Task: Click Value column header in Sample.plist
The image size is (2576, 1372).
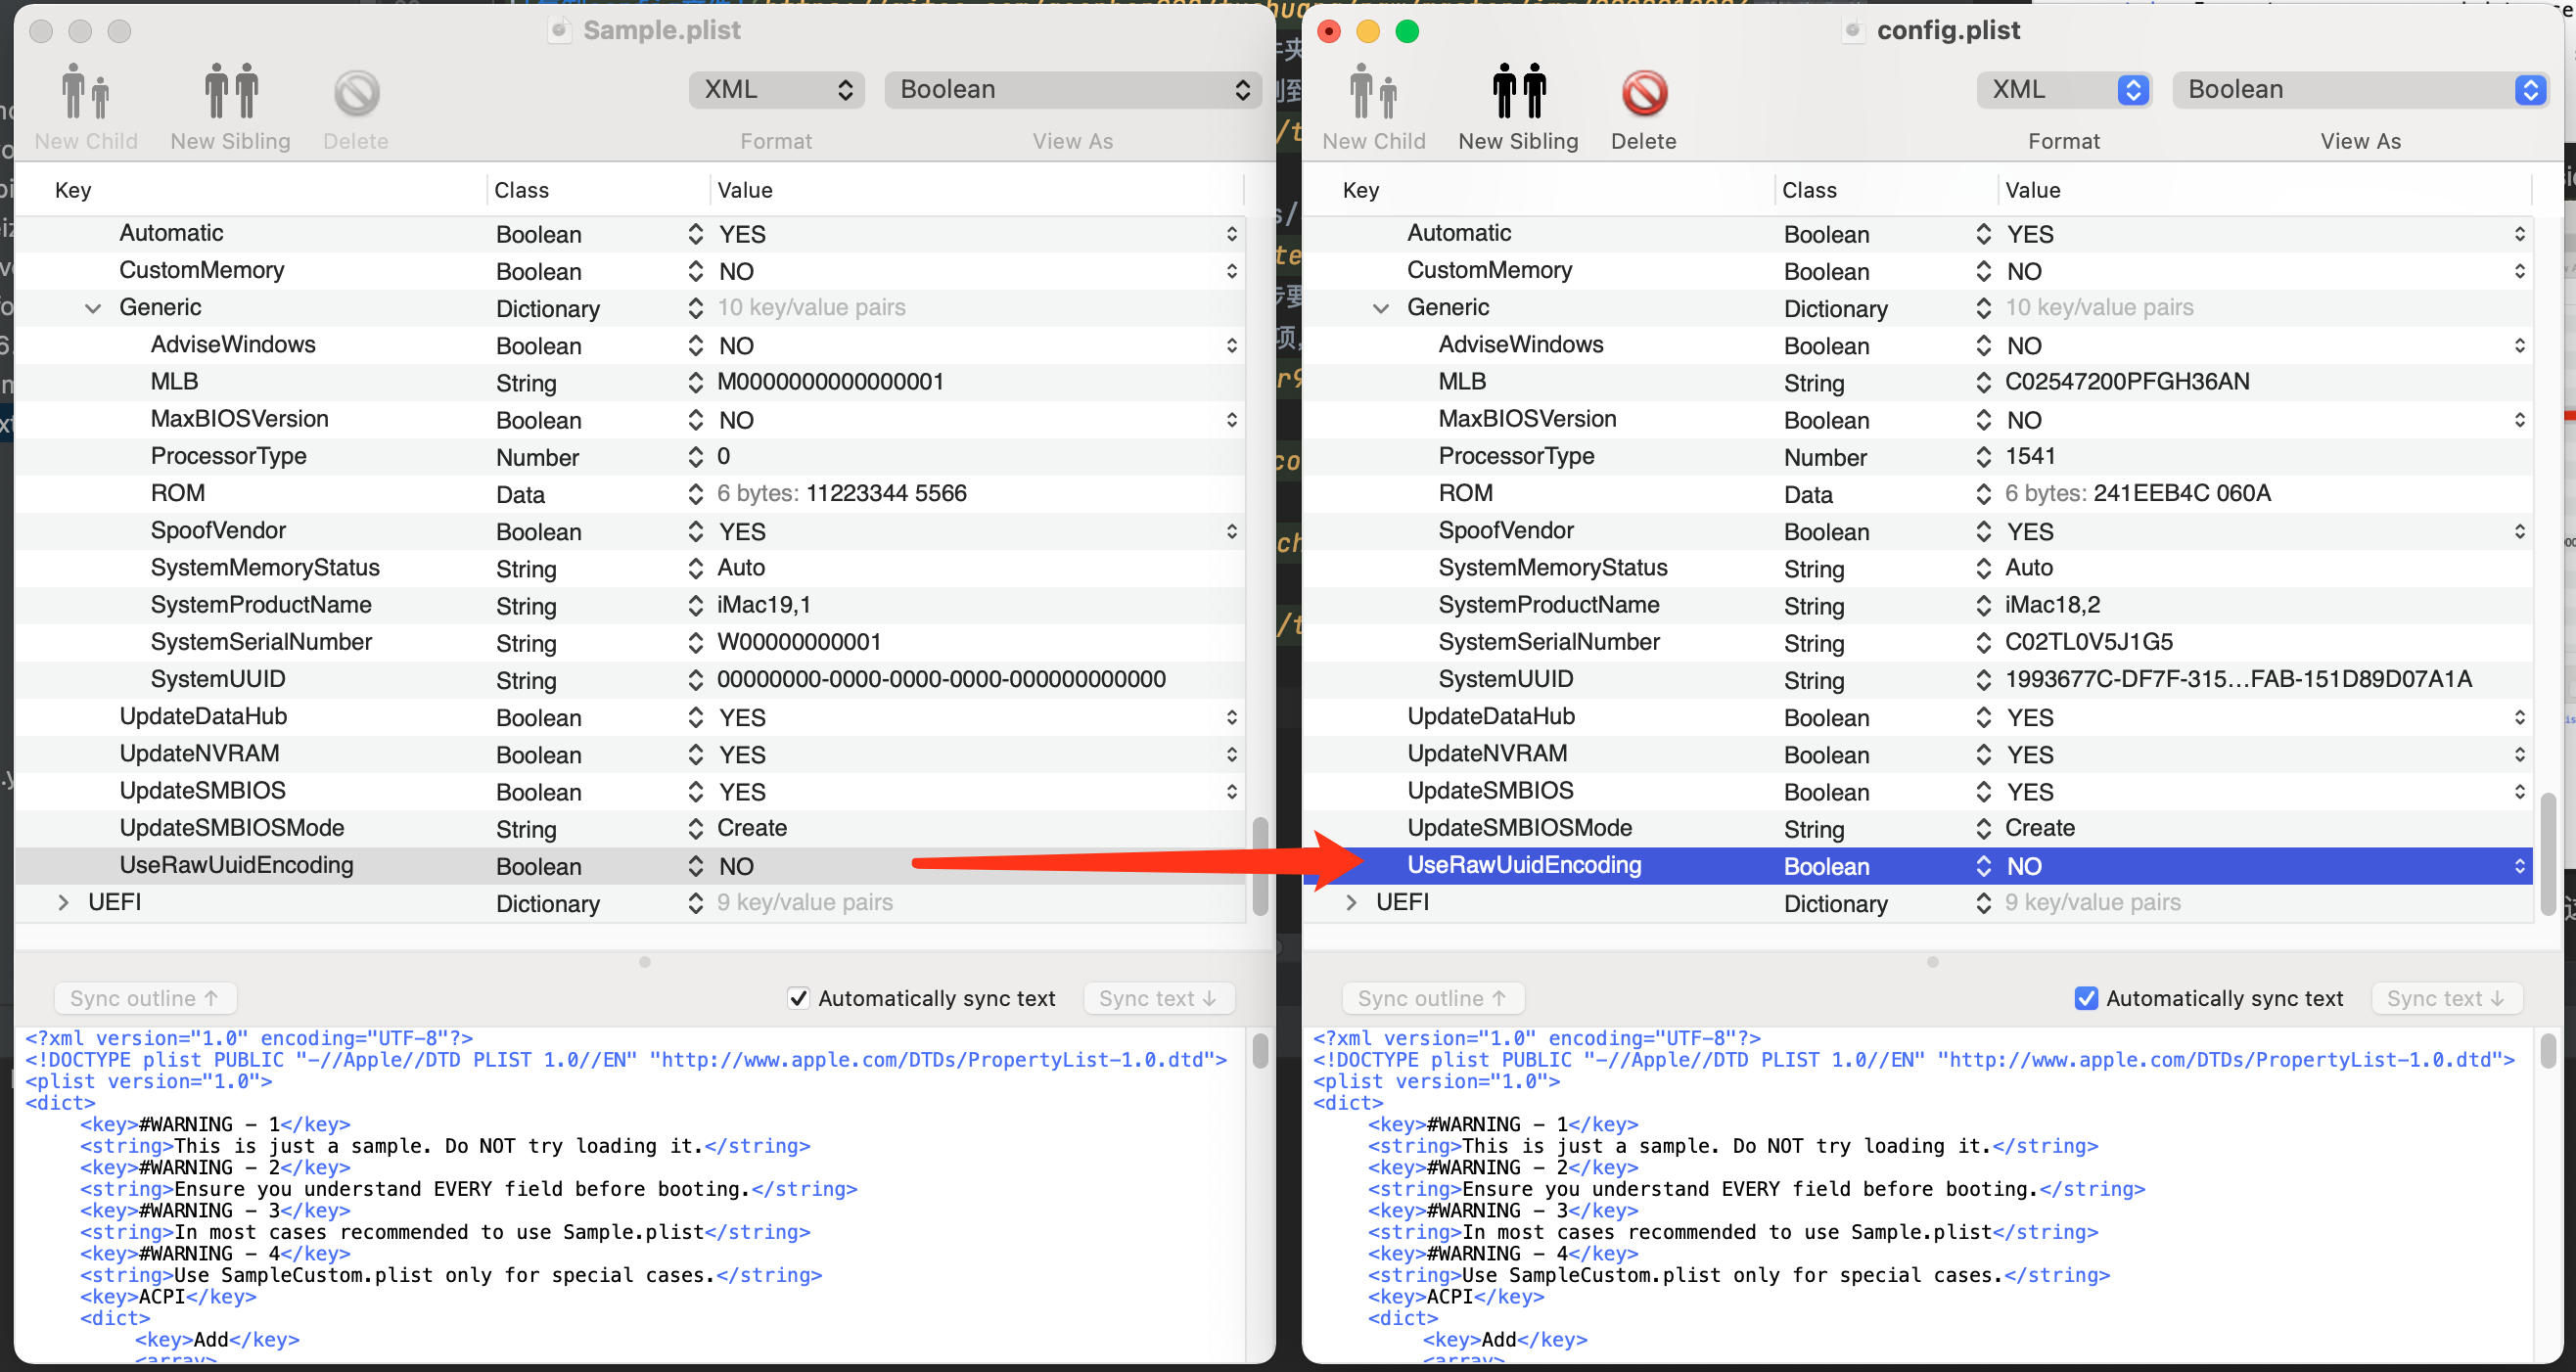Action: pyautogui.click(x=745, y=190)
